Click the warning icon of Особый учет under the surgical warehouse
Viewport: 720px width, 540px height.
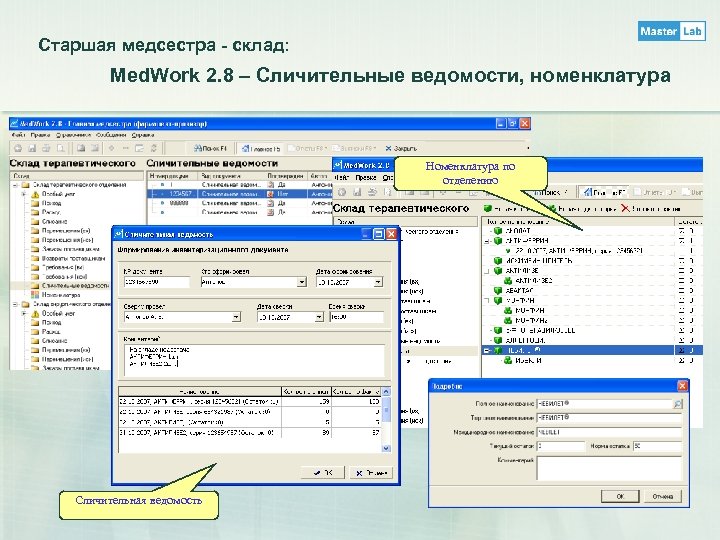(35, 314)
